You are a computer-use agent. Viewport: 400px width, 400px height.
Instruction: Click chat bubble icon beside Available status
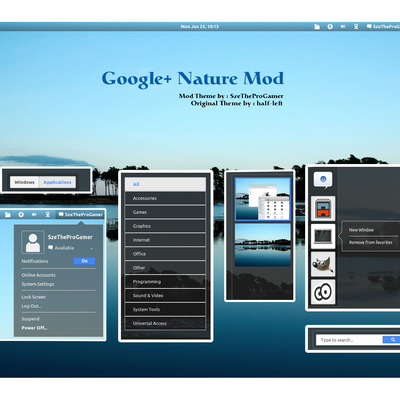coord(50,248)
